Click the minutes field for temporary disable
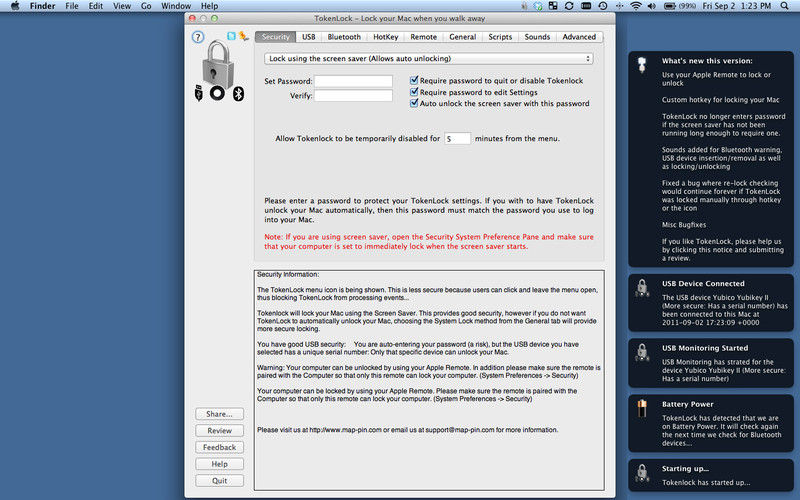This screenshot has width=800, height=500. 457,138
